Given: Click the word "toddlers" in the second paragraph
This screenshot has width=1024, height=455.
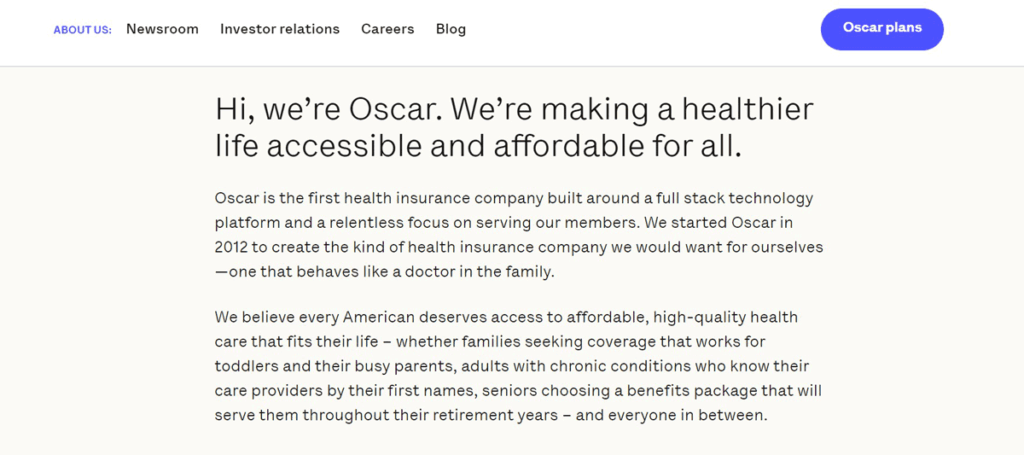Looking at the screenshot, I should [x=241, y=366].
